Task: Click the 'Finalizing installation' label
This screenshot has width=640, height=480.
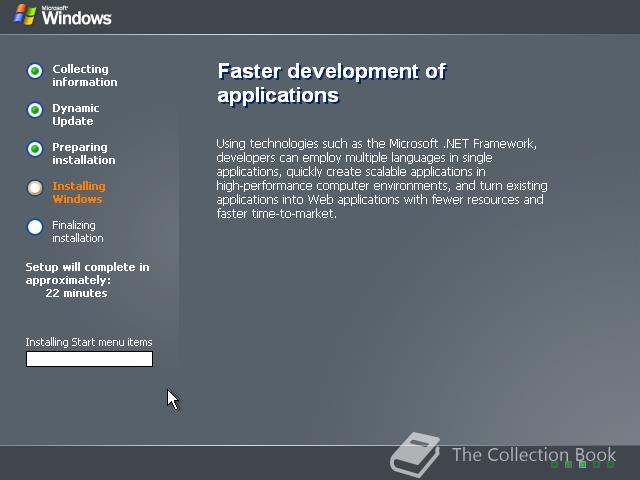Action: pos(78,231)
